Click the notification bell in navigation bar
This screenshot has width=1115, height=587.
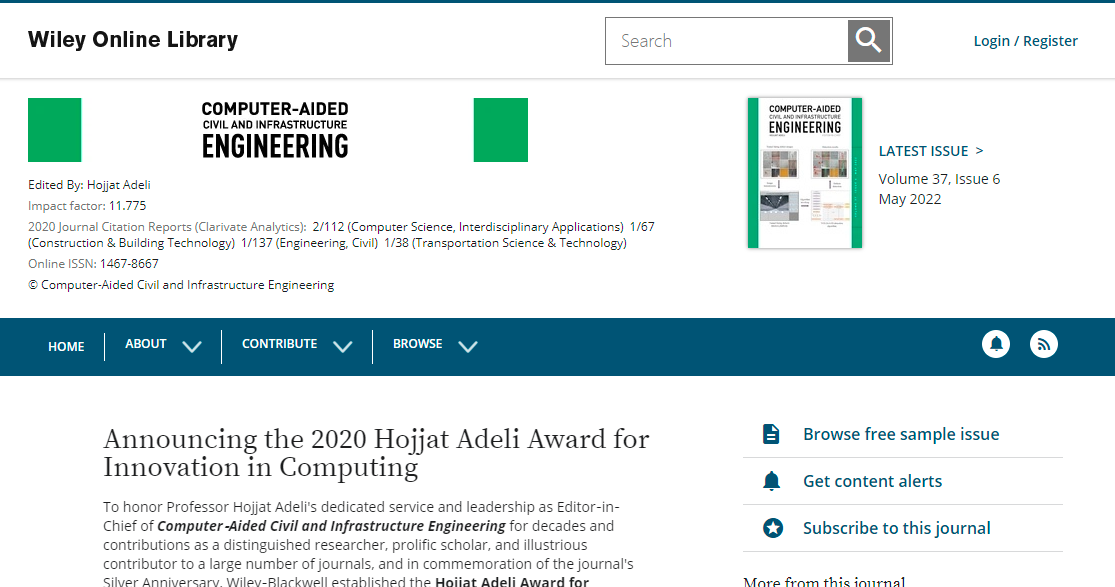coord(996,344)
